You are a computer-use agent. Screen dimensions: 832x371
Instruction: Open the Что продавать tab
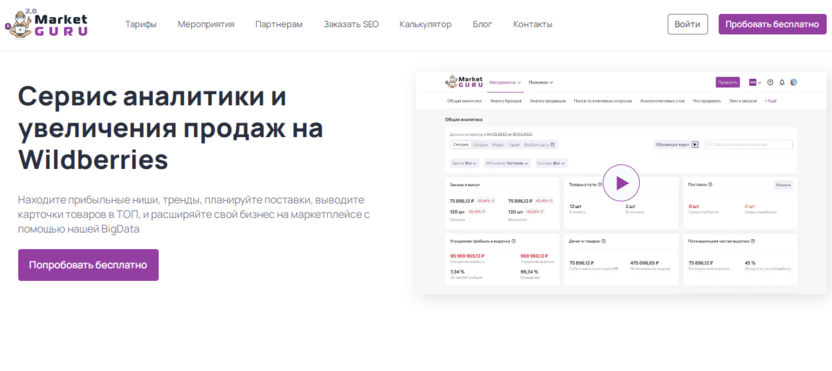pos(706,100)
